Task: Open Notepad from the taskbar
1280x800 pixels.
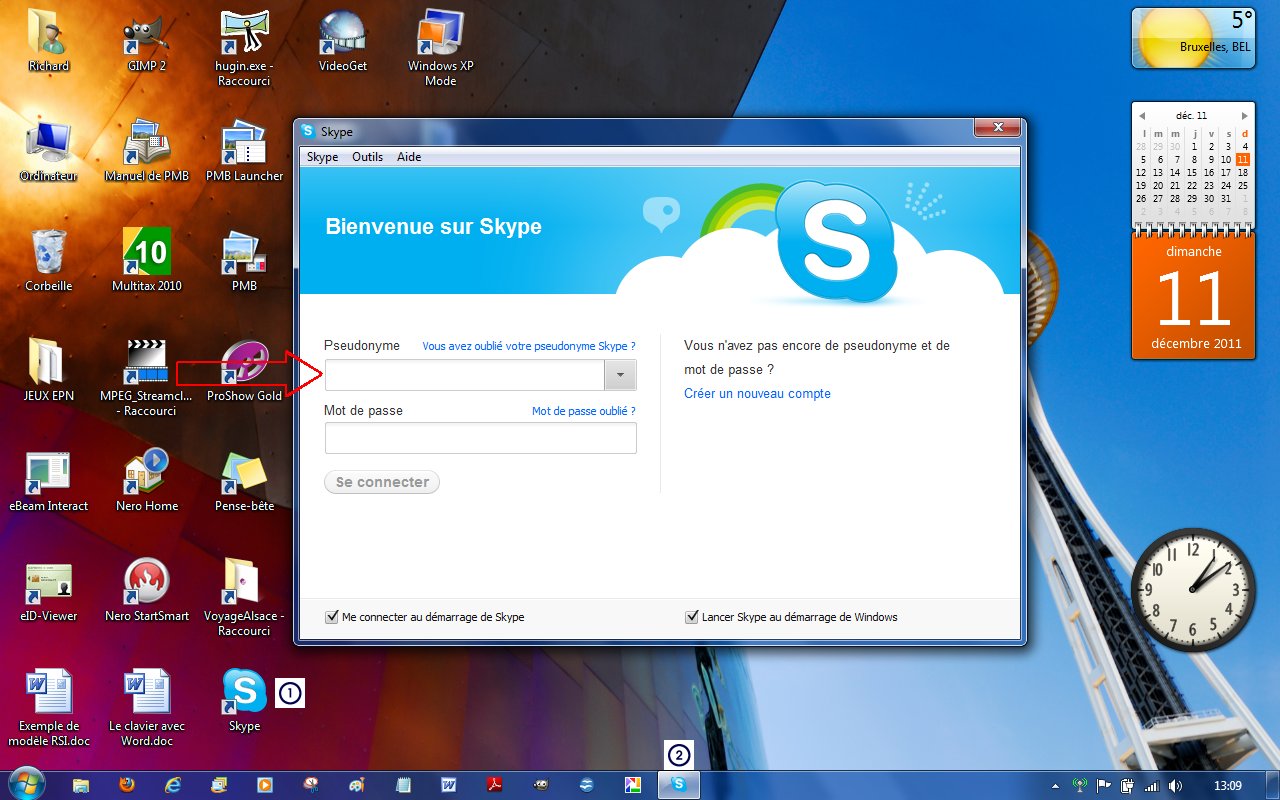Action: pyautogui.click(x=403, y=785)
